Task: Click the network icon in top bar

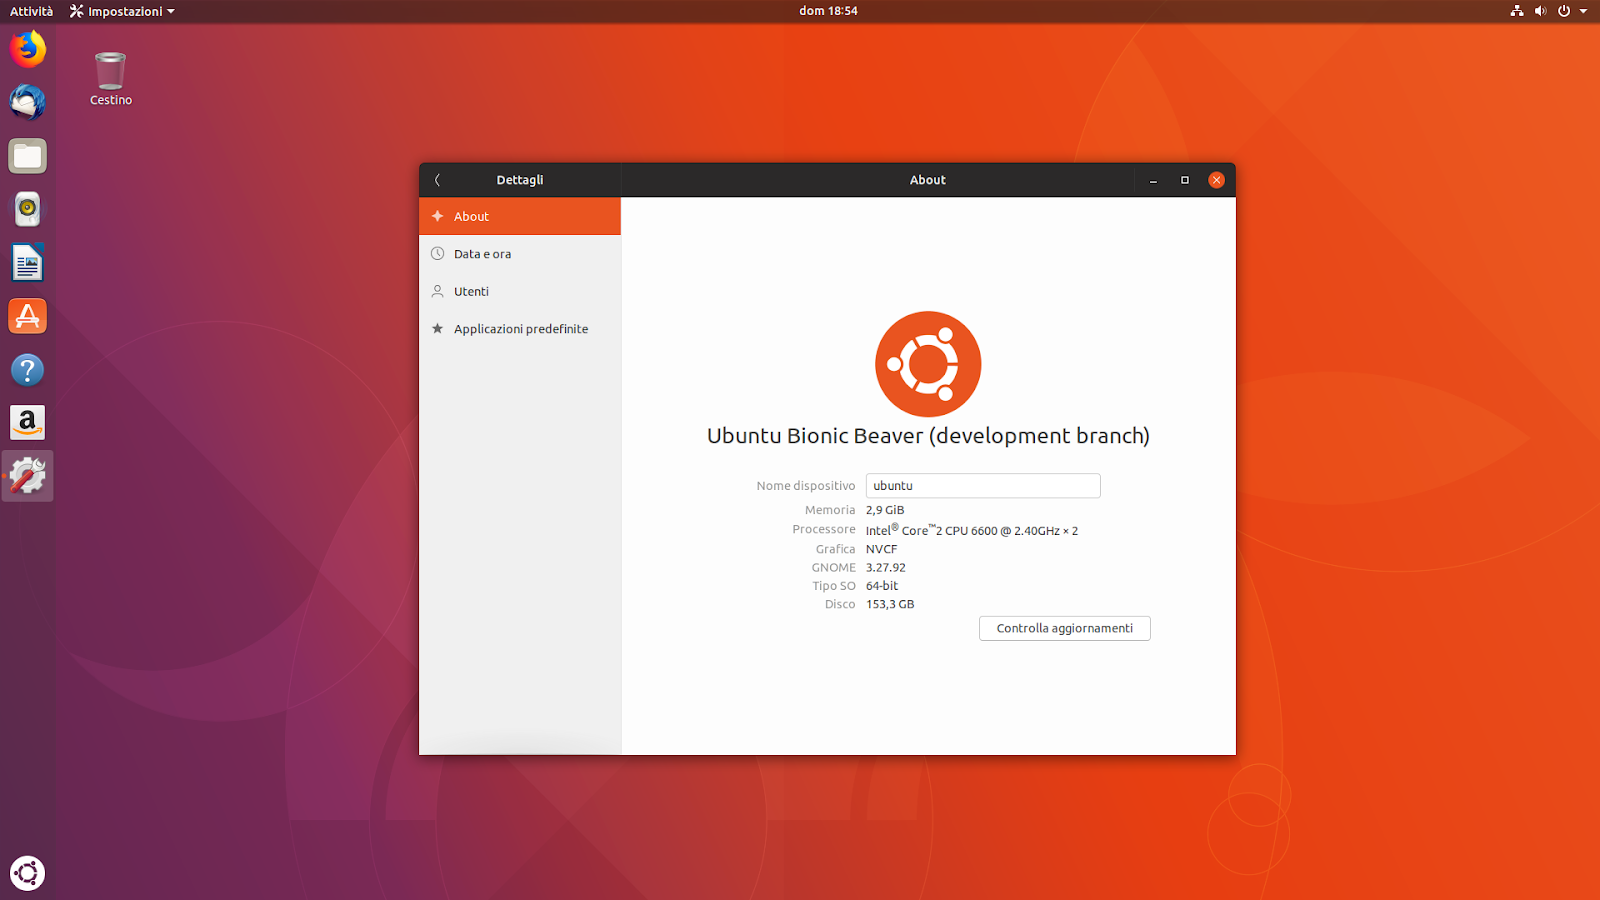Action: tap(1517, 11)
